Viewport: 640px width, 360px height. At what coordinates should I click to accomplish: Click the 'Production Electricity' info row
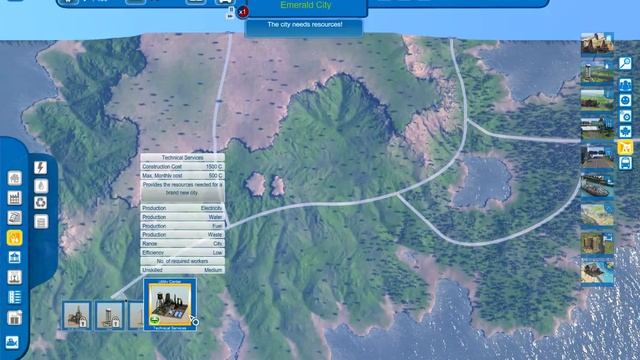click(x=182, y=208)
